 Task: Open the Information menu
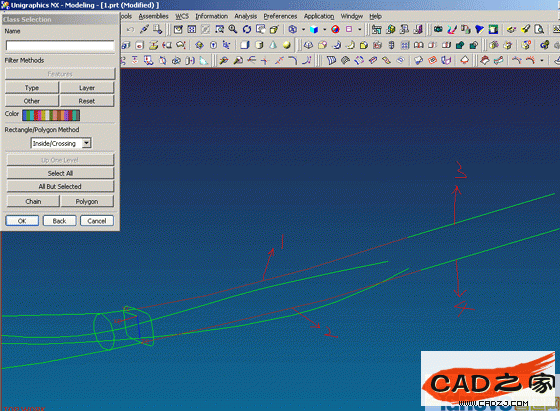(211, 16)
